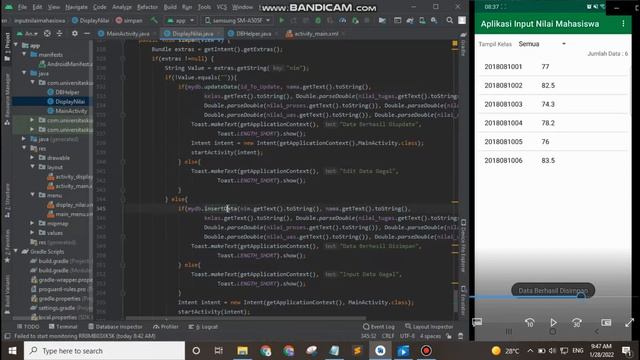Screen dimensions: 640x360
Task: Hide the project tool window panel
Action: pyautogui.click(x=87, y=33)
